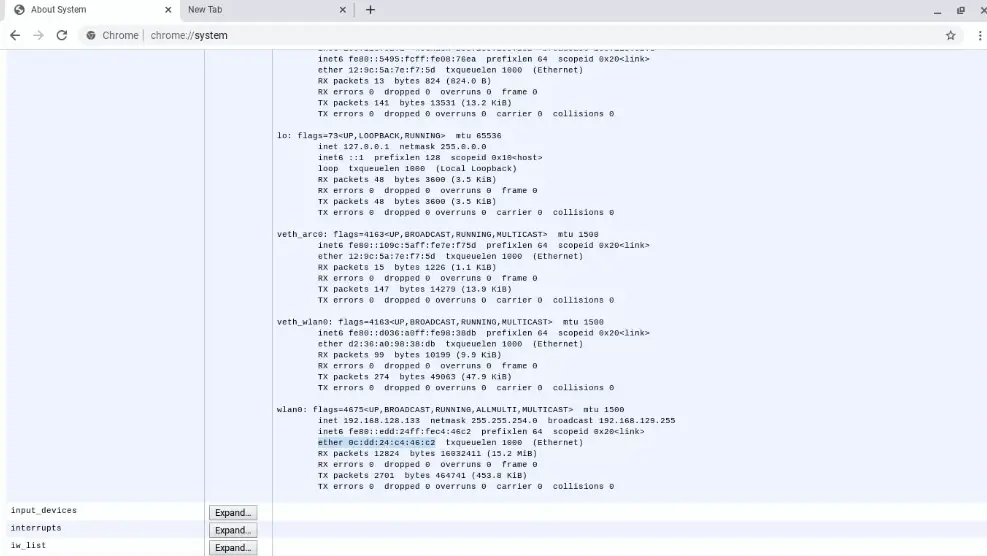Click the input_devices row label
This screenshot has width=987, height=556.
[43, 510]
